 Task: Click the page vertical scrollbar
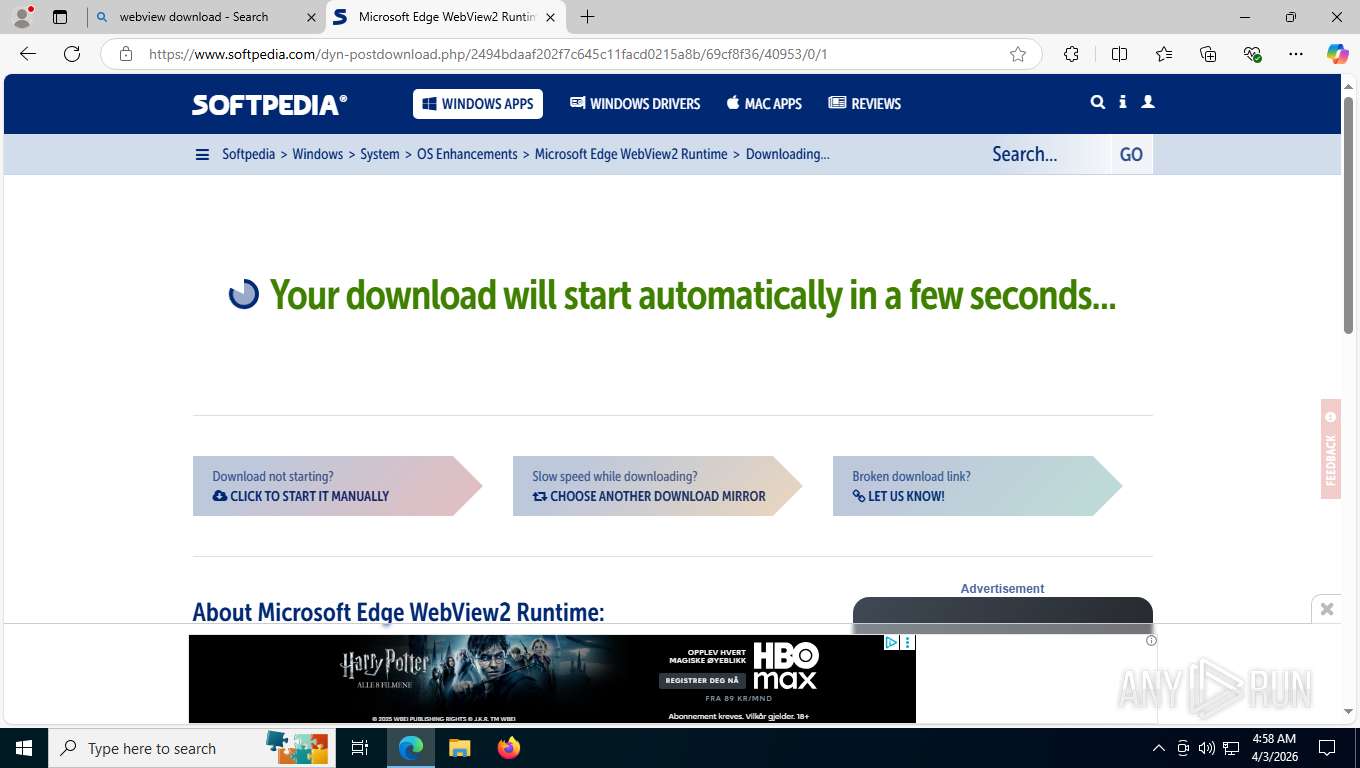[1349, 215]
